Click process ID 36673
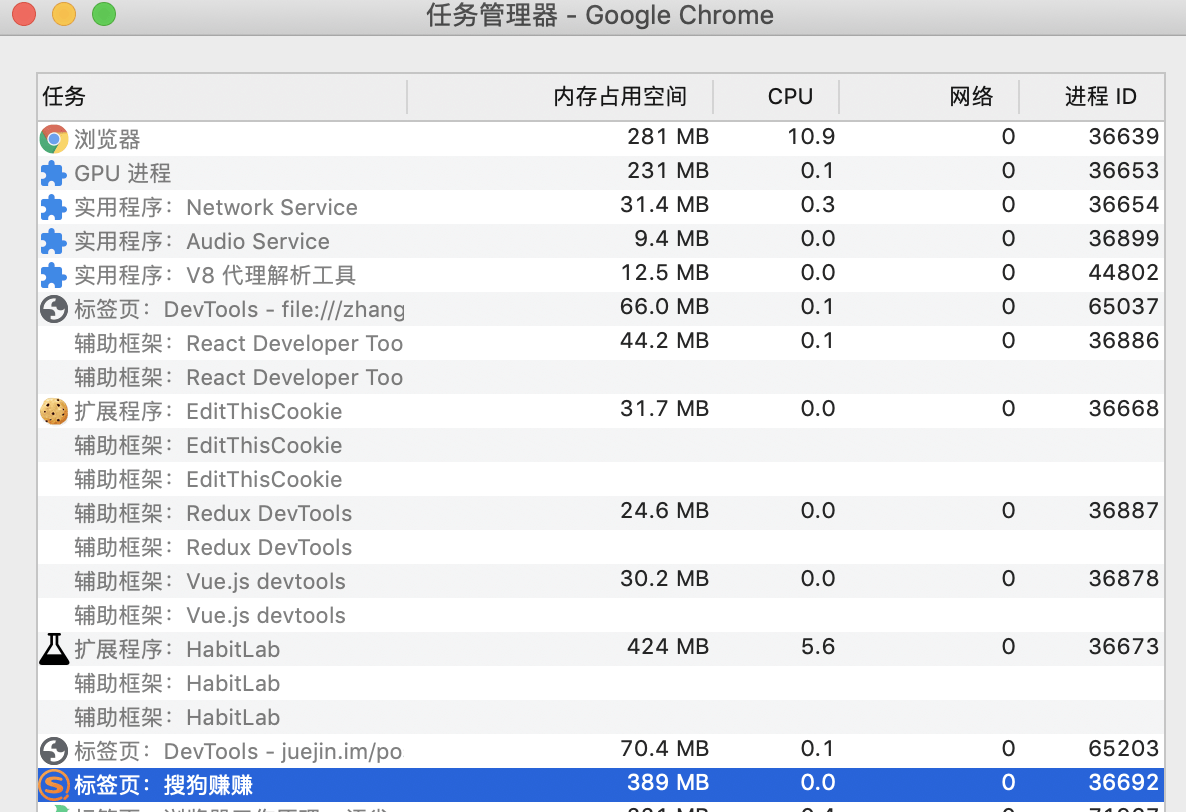The height and width of the screenshot is (812, 1186). tap(1123, 647)
